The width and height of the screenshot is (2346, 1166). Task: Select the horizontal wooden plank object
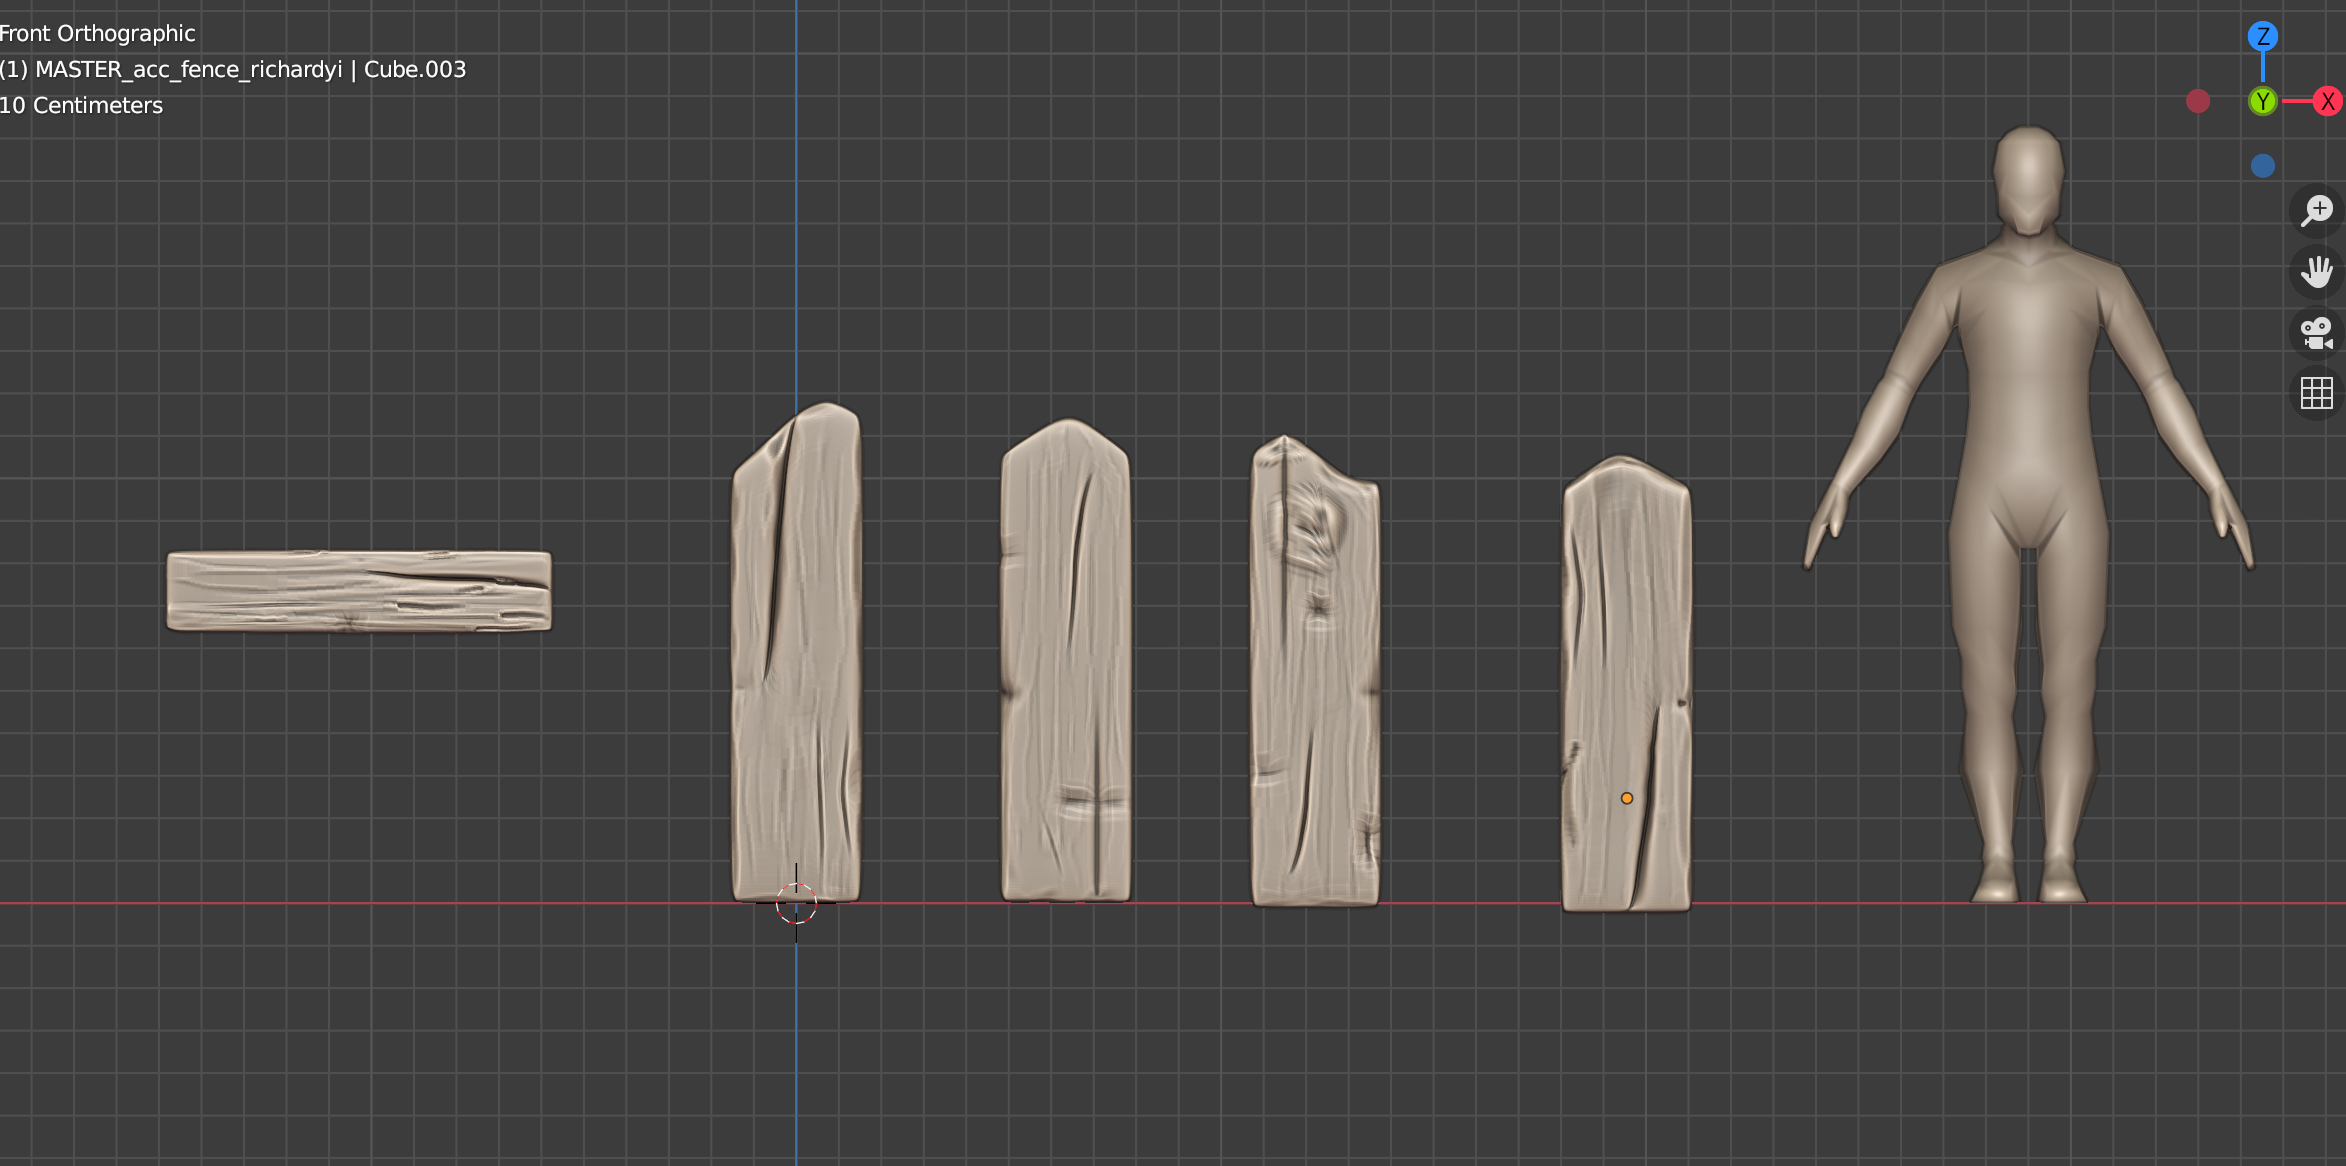coord(358,591)
